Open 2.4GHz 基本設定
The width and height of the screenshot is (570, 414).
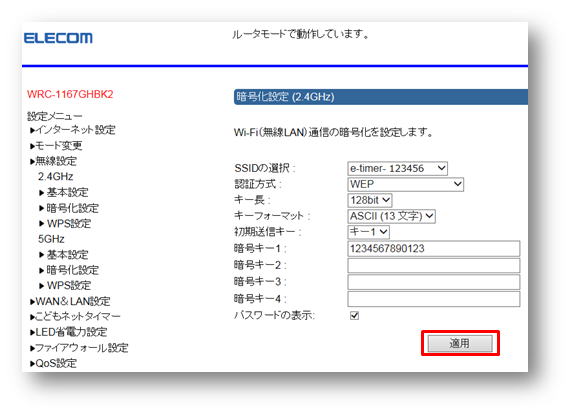pyautogui.click(x=64, y=192)
